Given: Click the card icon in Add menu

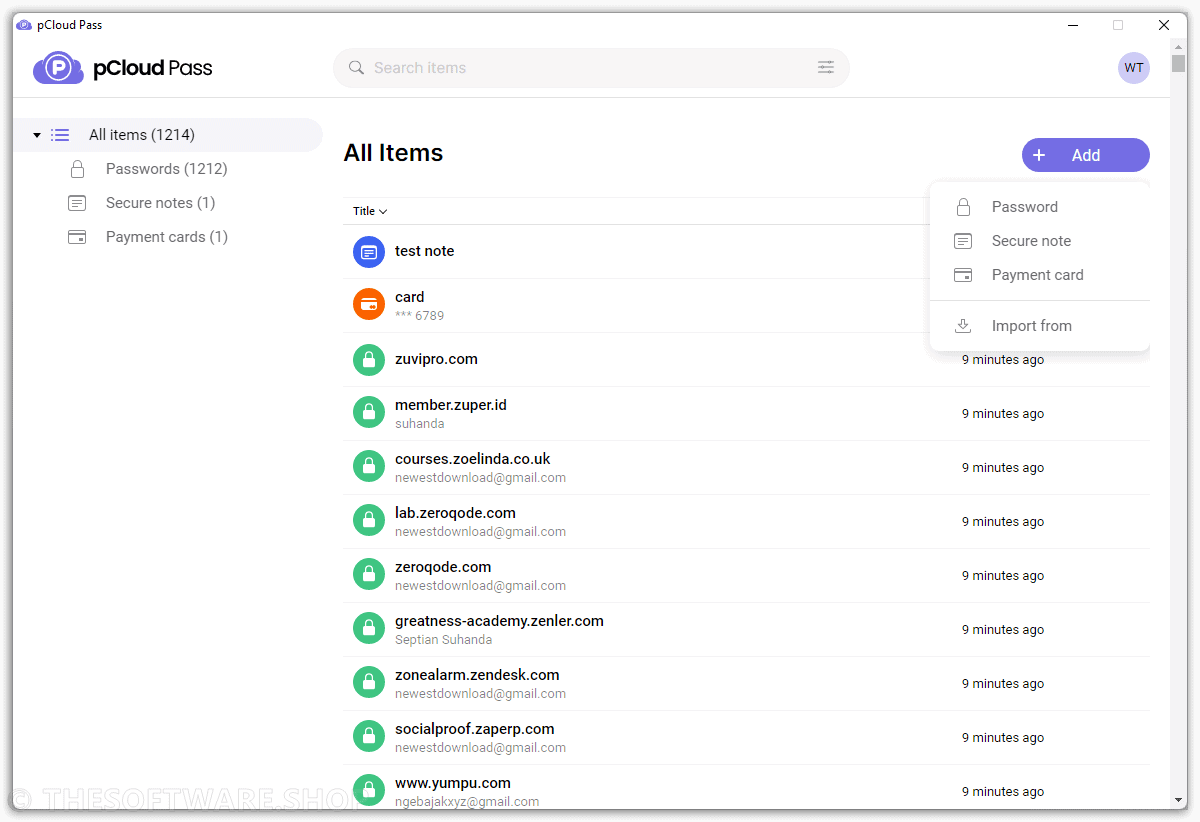Looking at the screenshot, I should 963,275.
